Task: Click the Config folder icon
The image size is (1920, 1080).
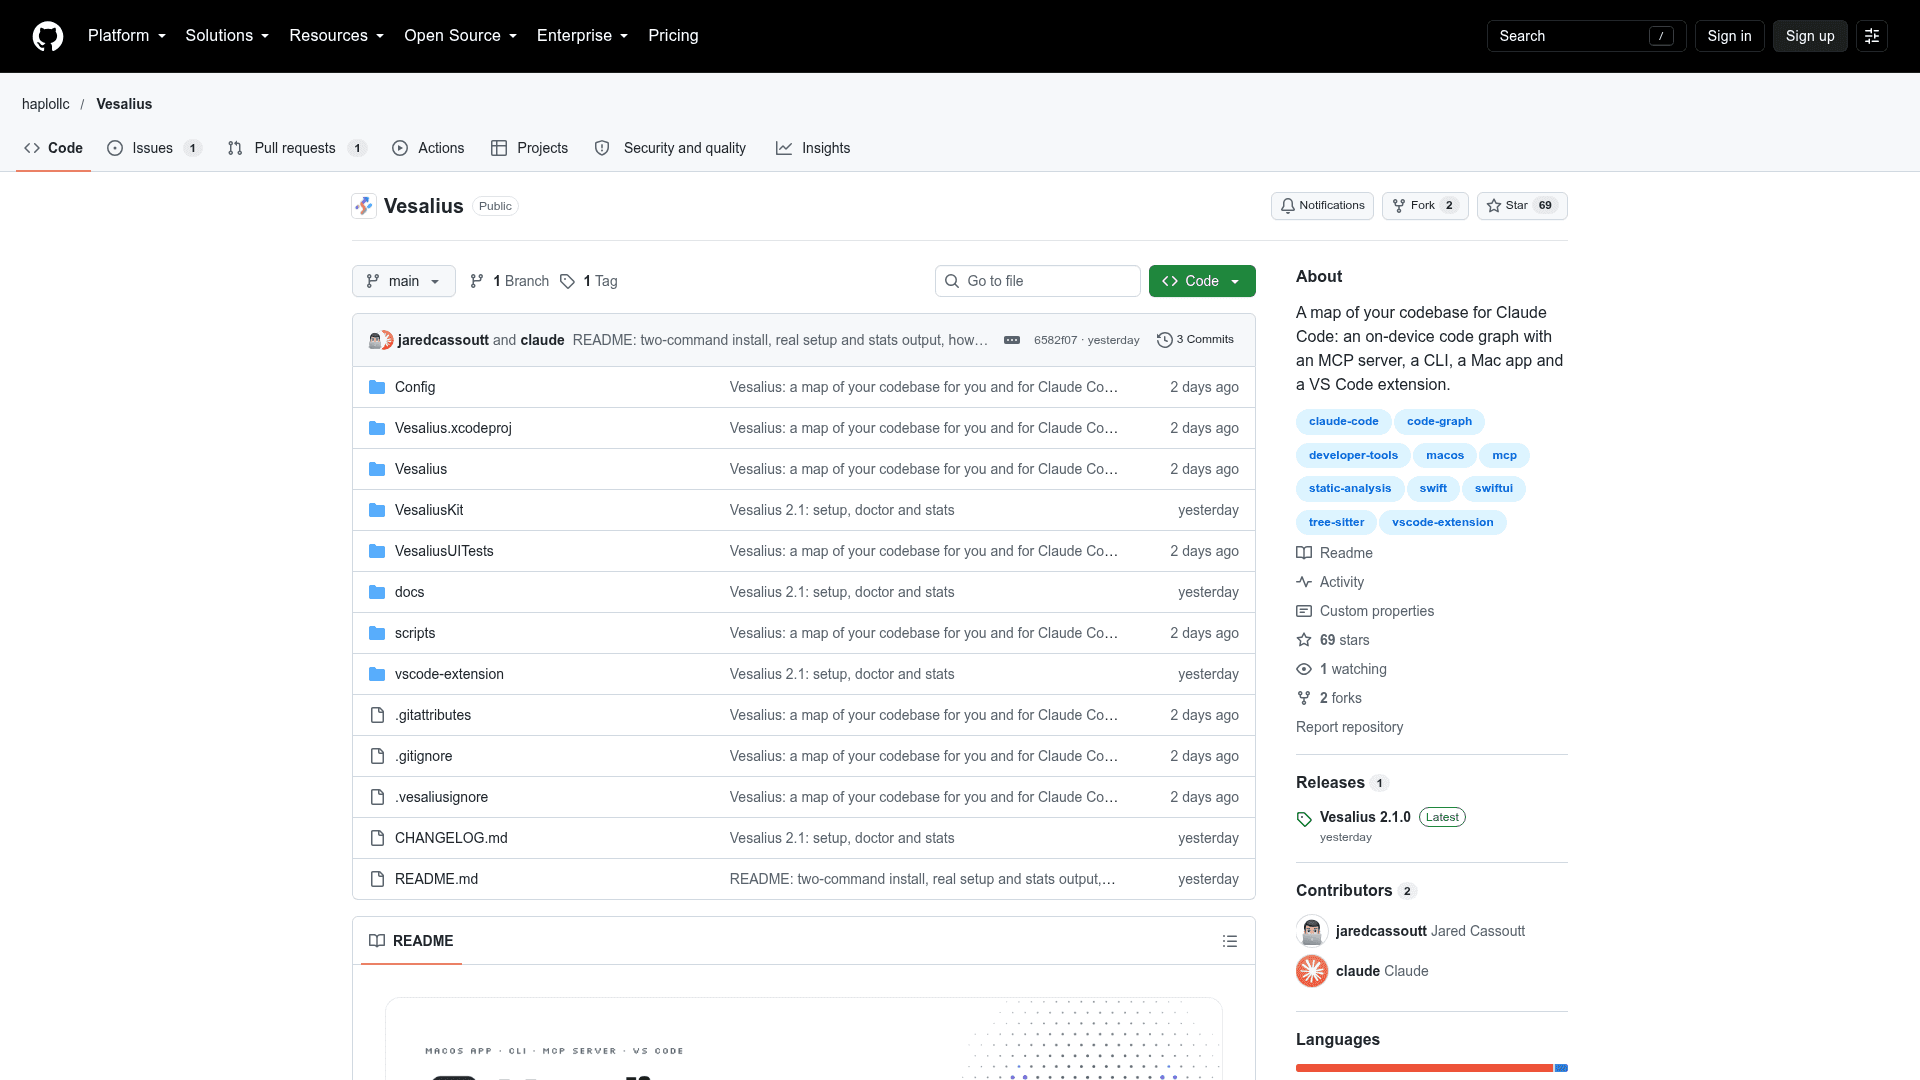Action: pos(377,387)
